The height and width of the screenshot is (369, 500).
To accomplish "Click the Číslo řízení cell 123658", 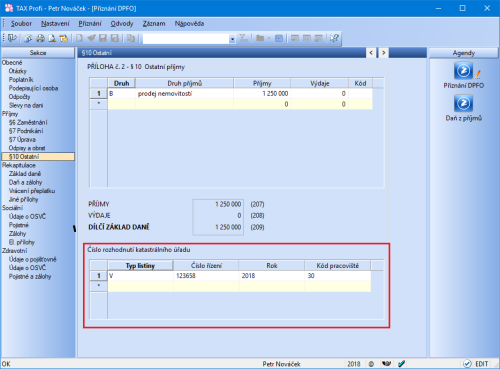I will point(206,276).
